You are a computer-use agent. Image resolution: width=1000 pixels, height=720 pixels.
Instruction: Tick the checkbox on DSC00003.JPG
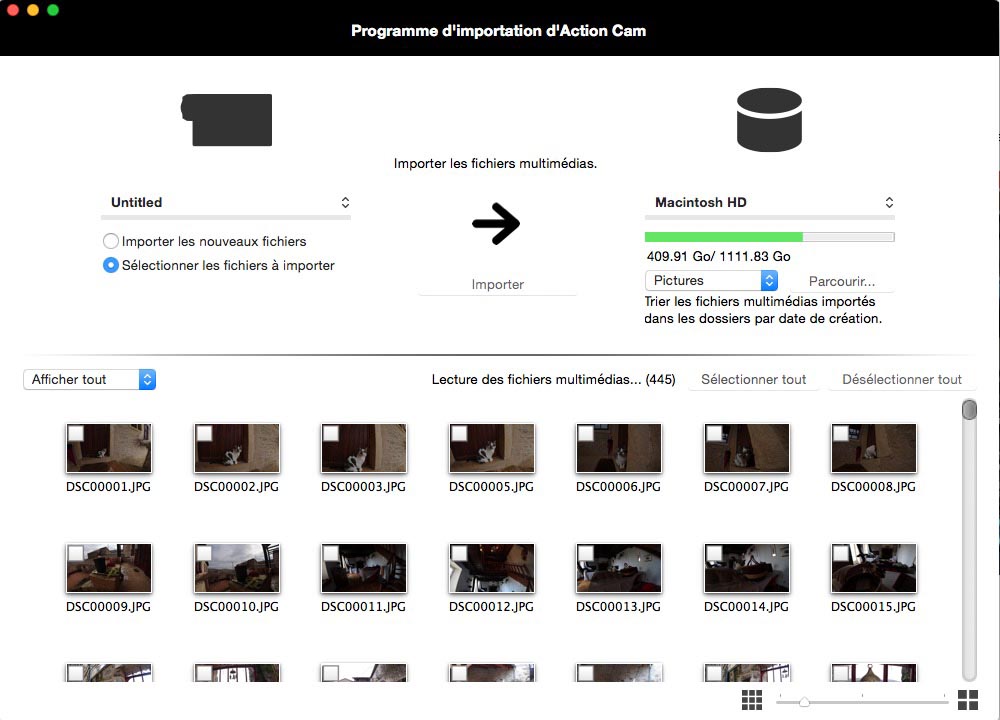tap(331, 434)
